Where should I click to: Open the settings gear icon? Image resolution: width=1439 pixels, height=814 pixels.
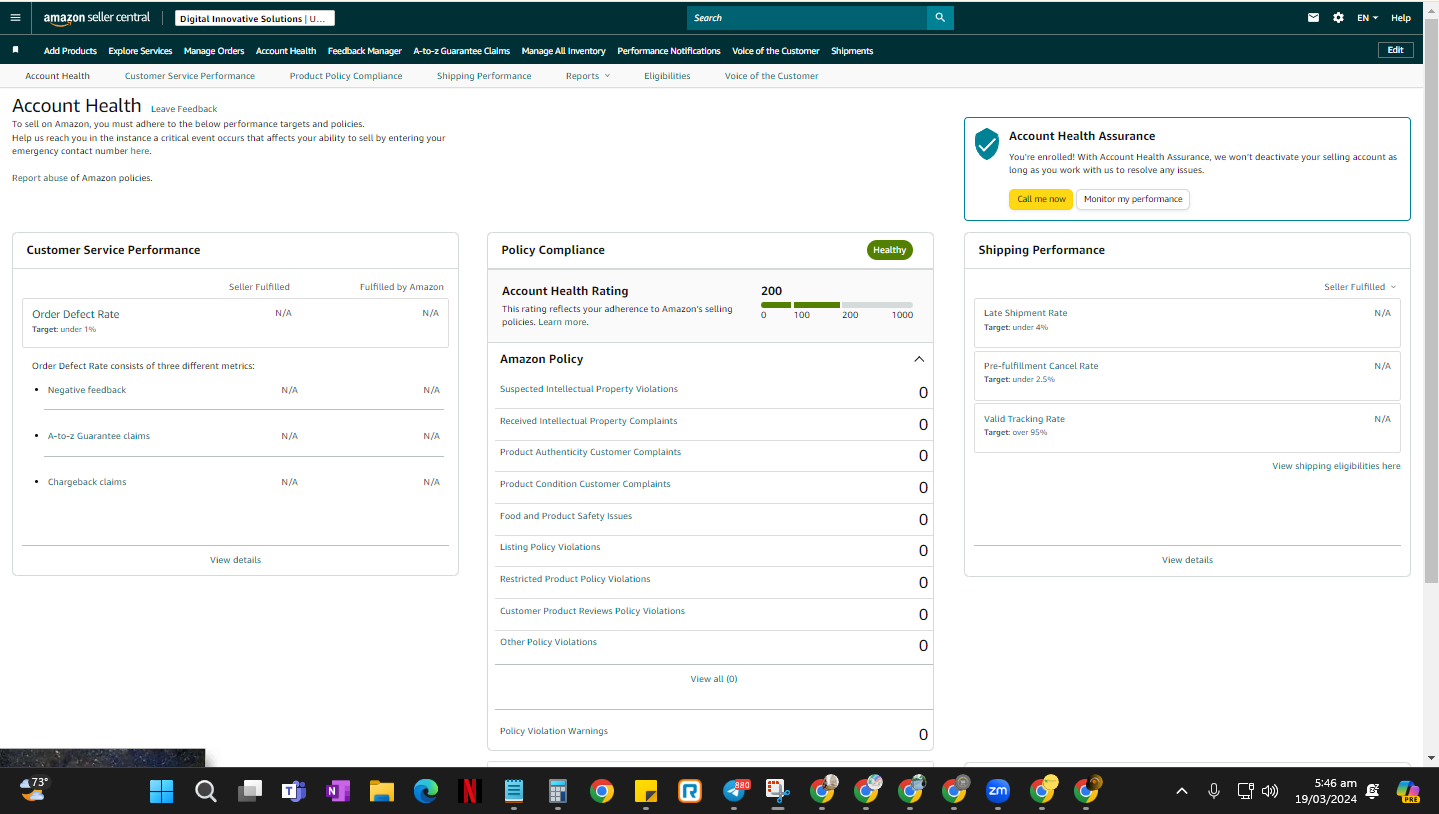pos(1339,18)
